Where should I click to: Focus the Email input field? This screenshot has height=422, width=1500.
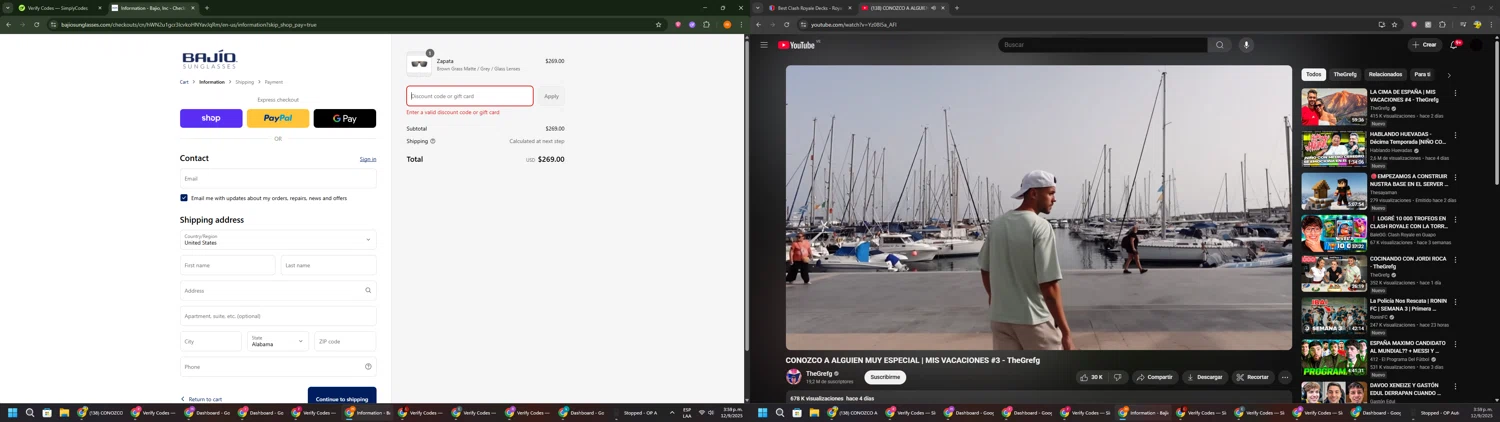(x=278, y=178)
